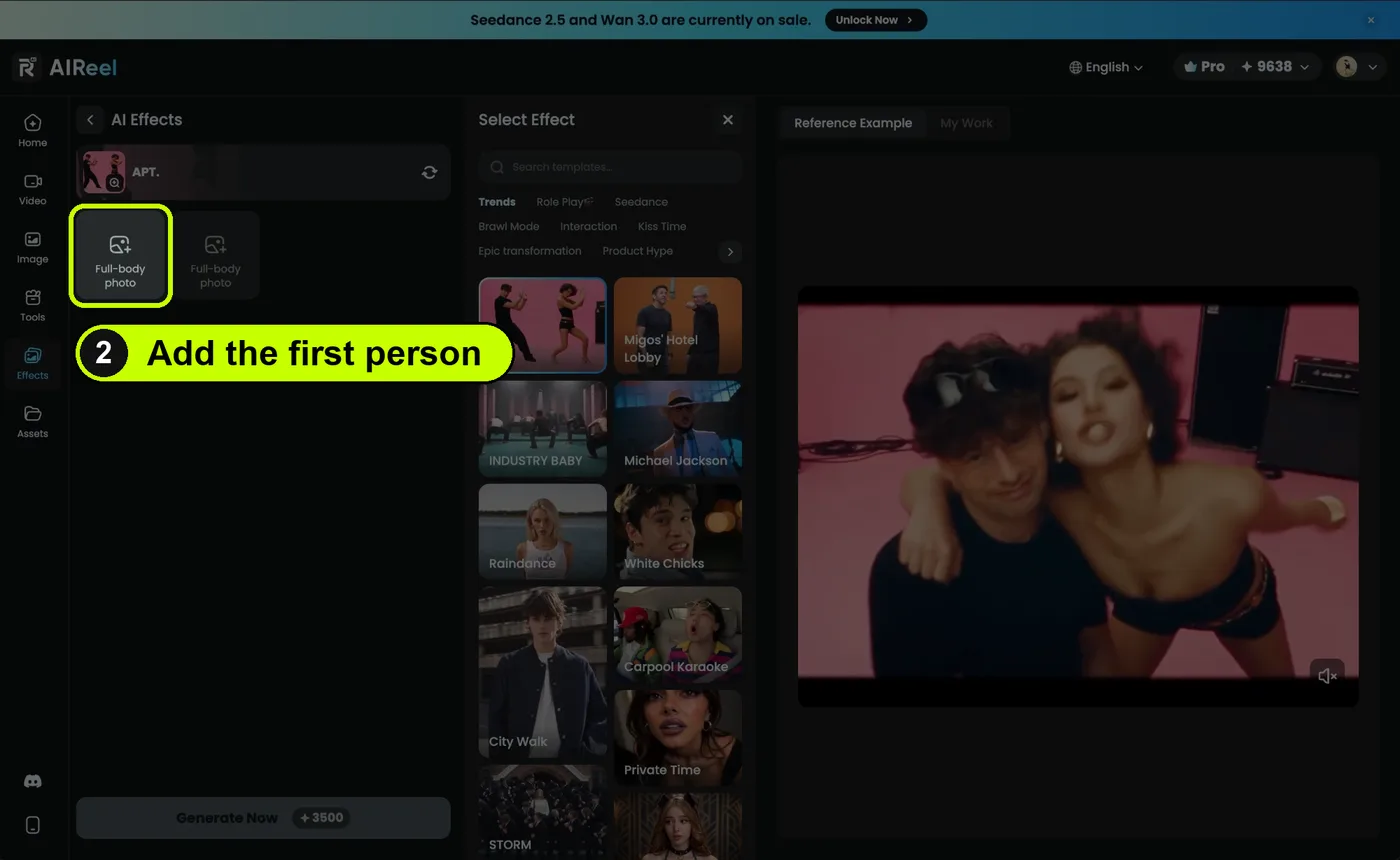
Task: Choose the Migos' Hotel Lobby effect
Action: [678, 326]
